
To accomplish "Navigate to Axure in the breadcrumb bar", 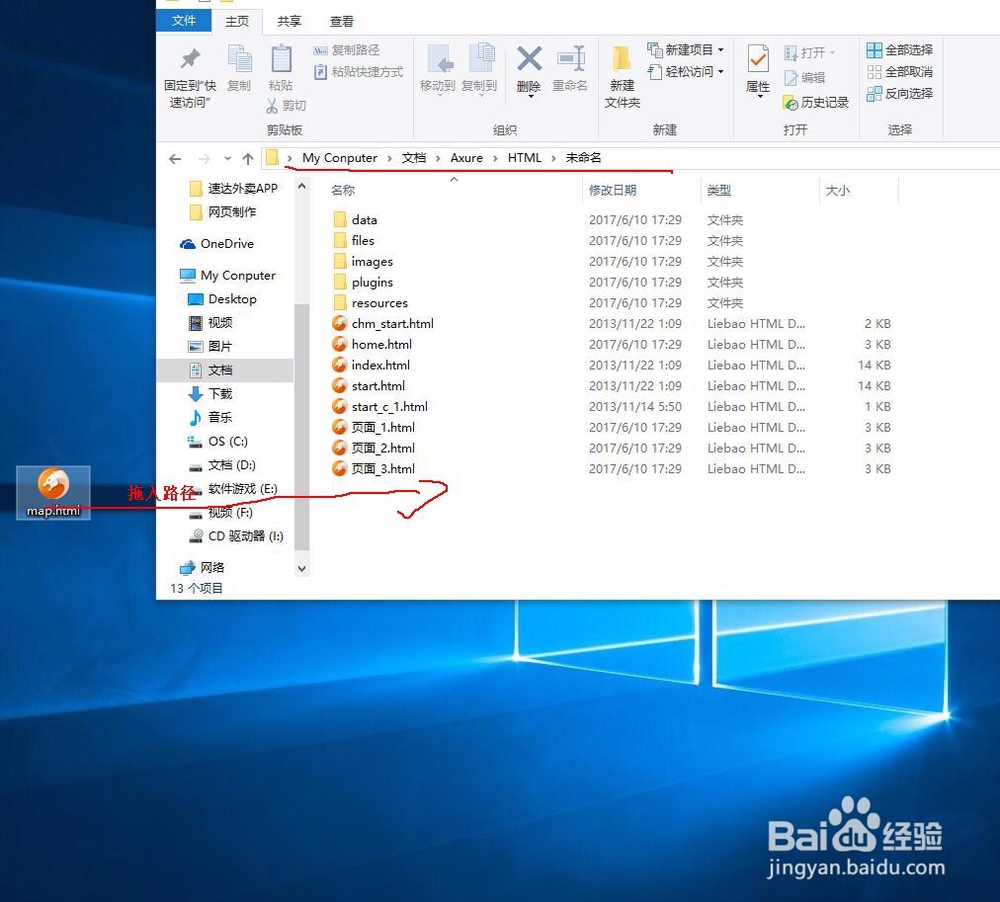I will 466,157.
